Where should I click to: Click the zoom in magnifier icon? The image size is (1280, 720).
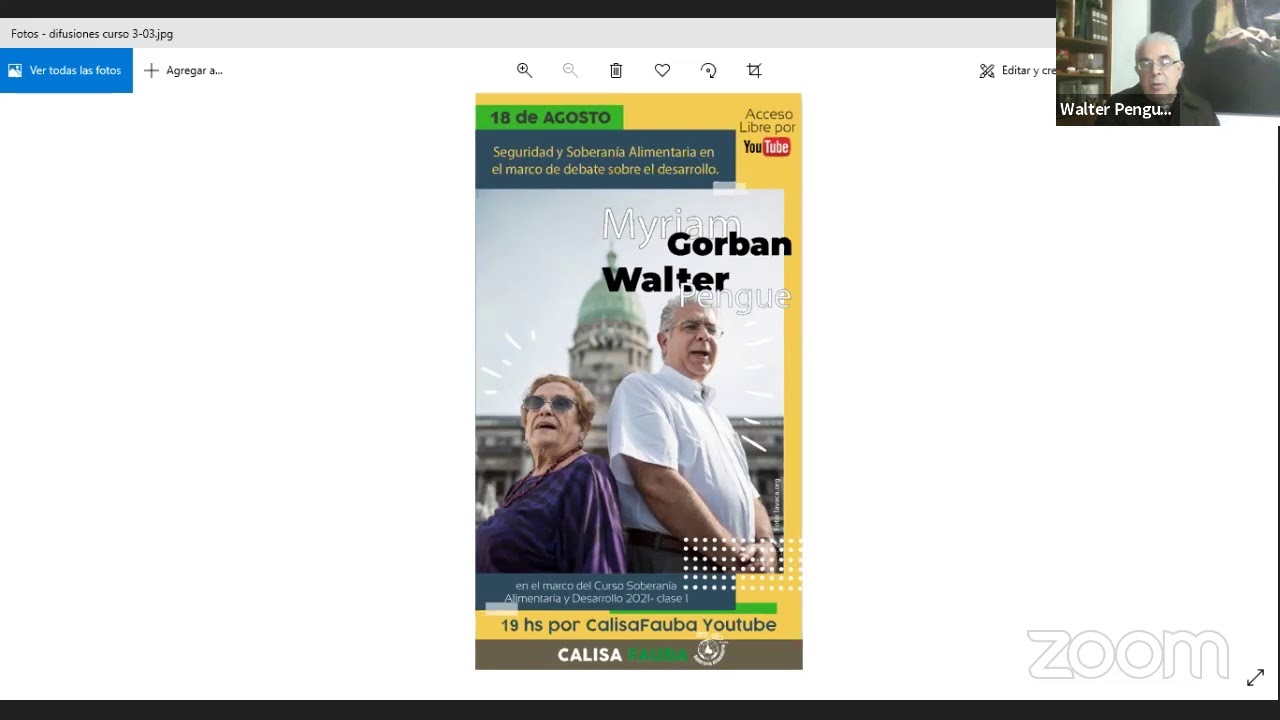point(524,70)
